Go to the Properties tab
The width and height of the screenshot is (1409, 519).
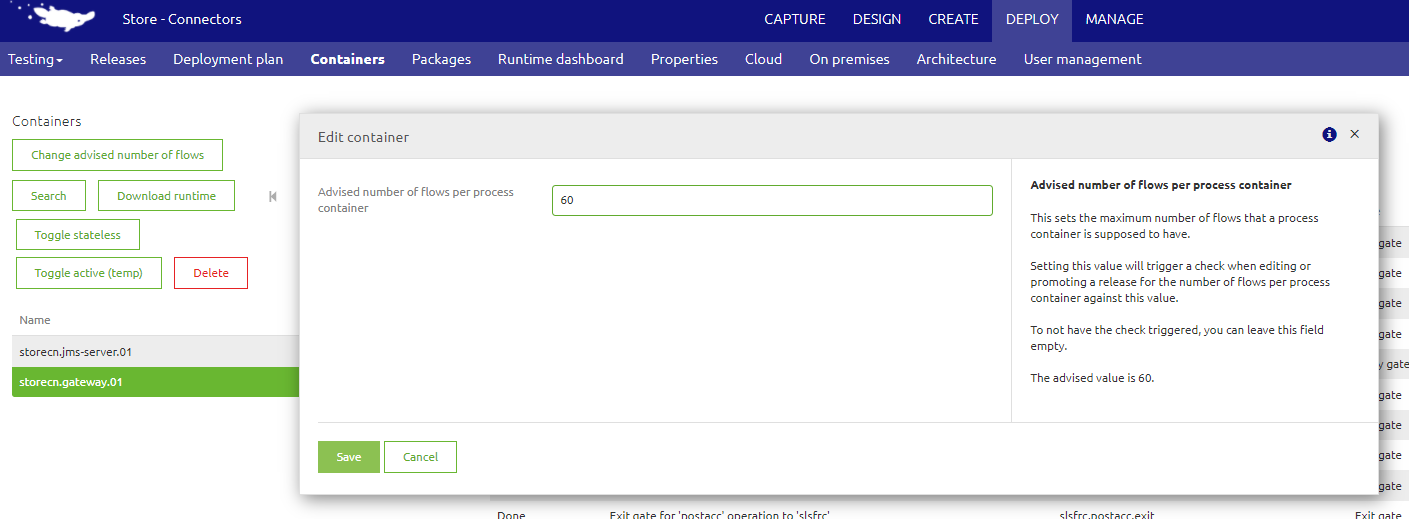tap(684, 59)
